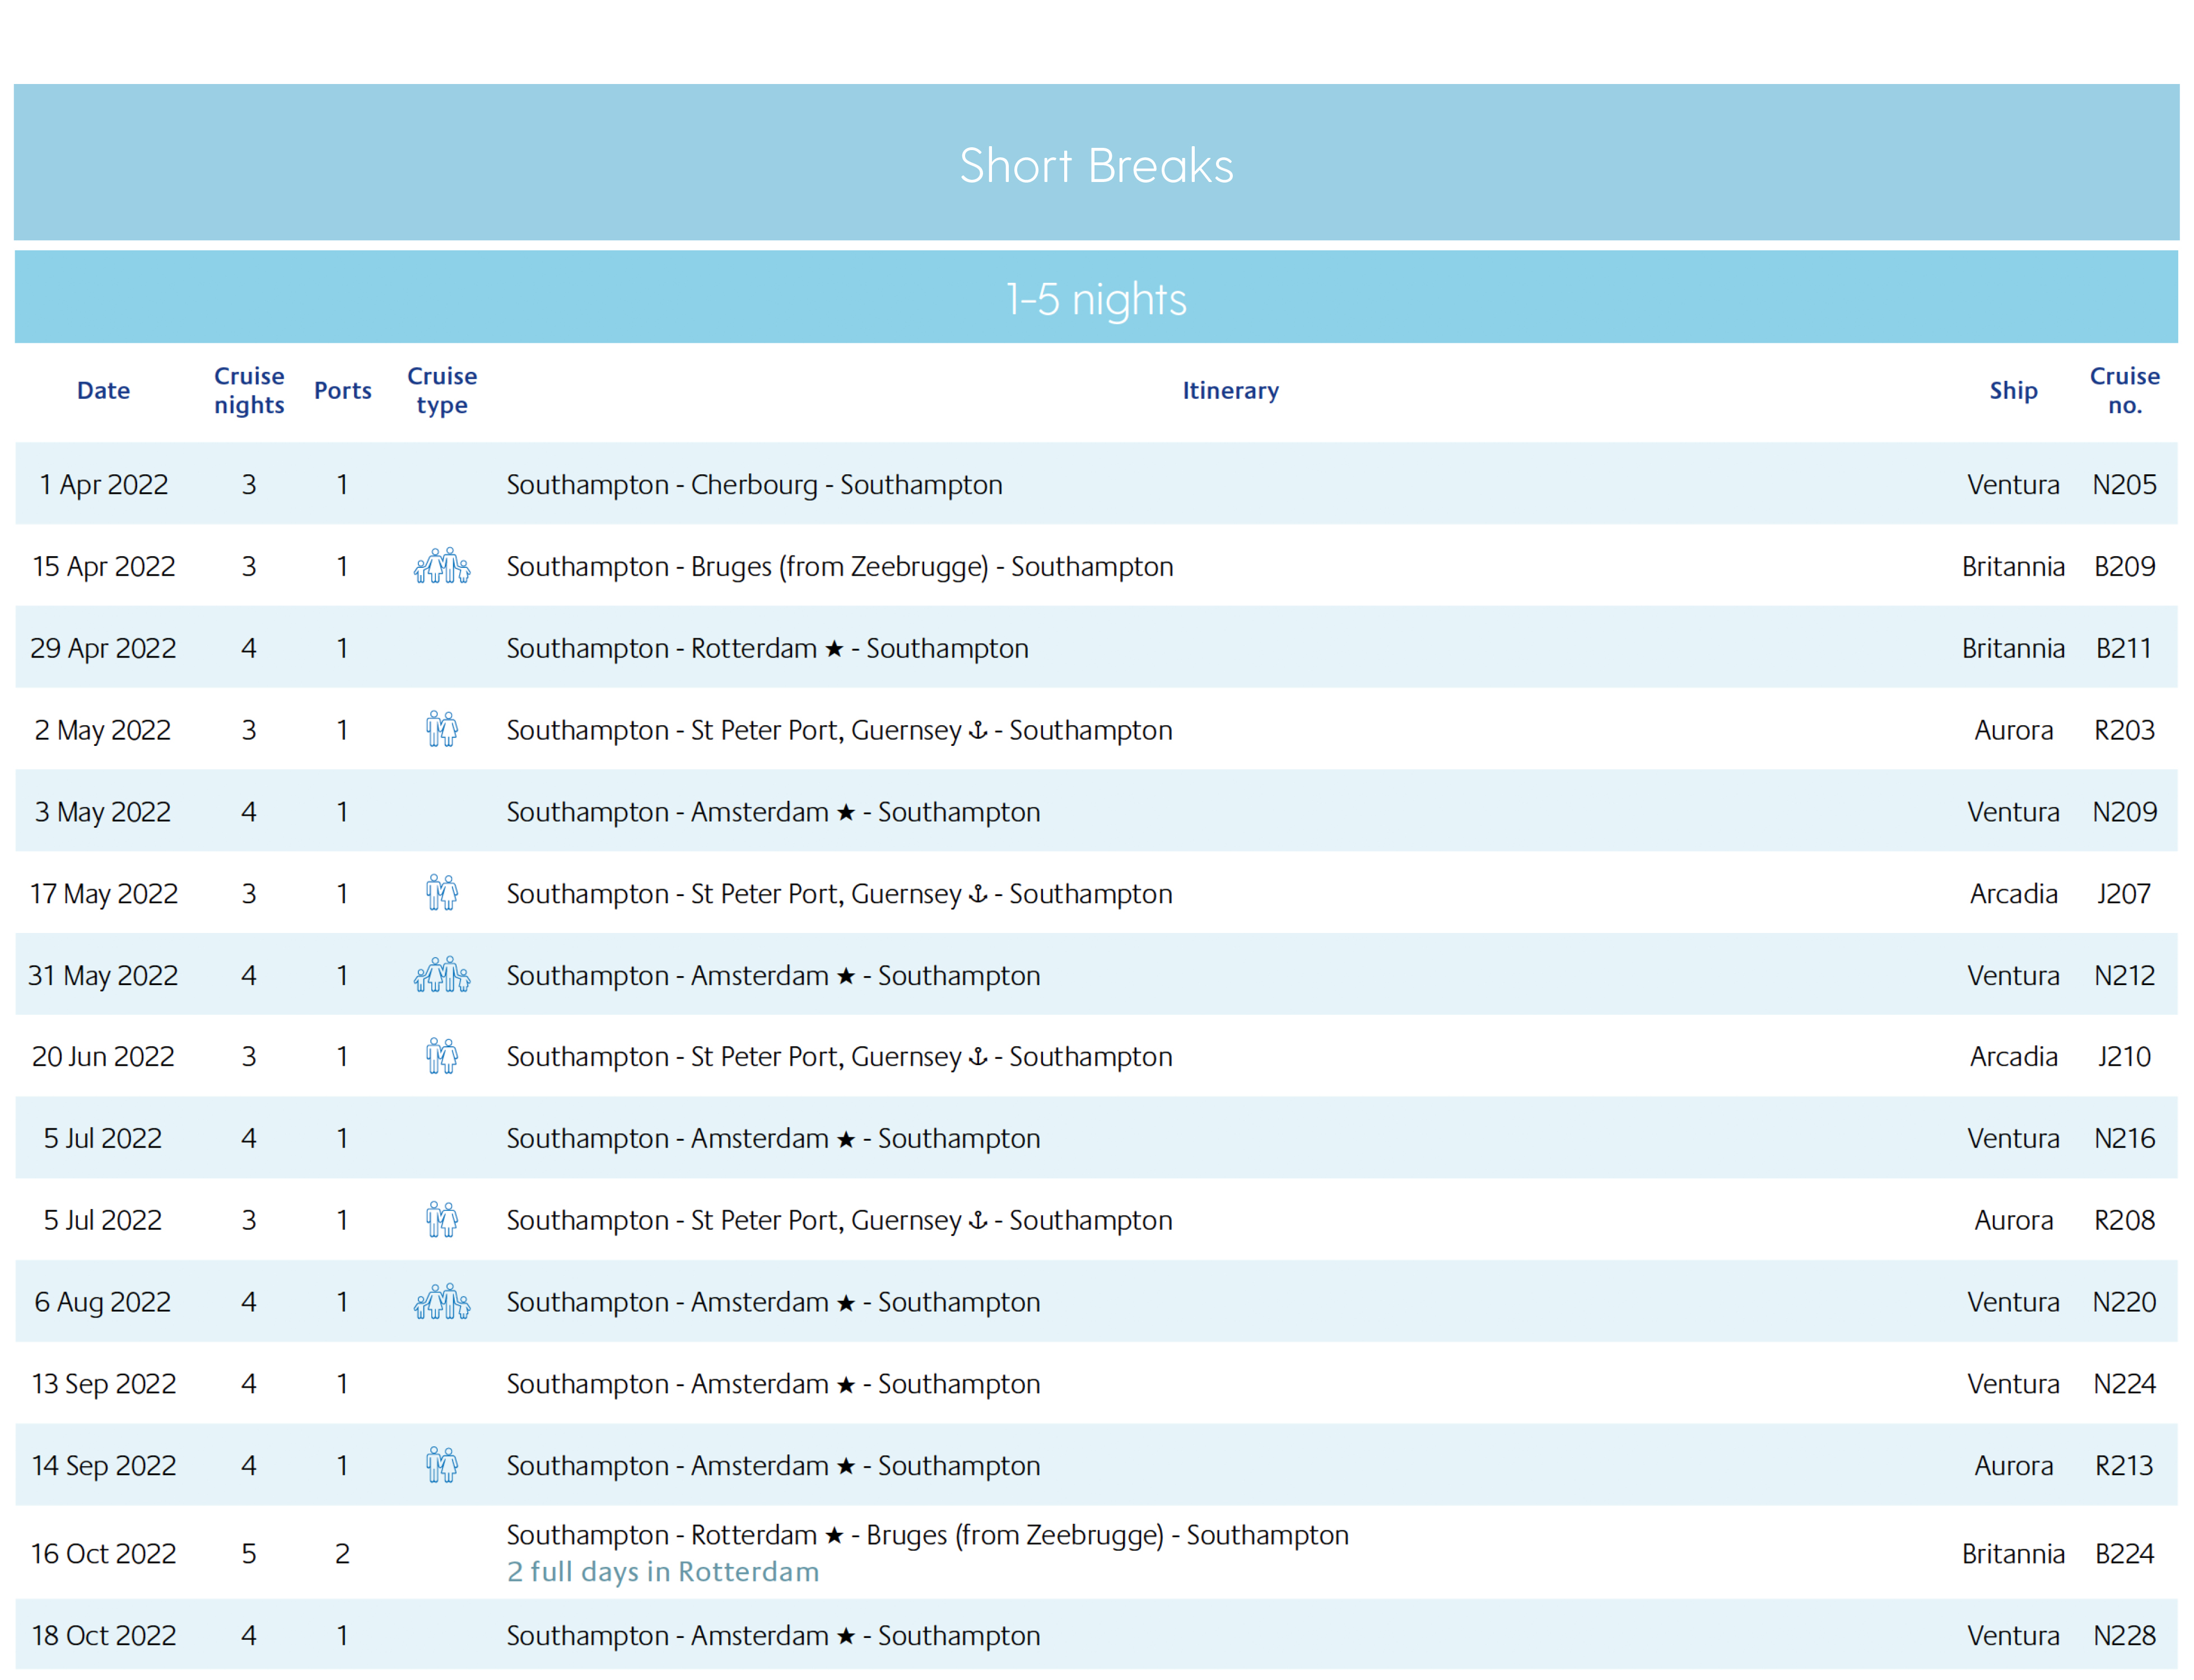Click the Cruise nights column header
The width and height of the screenshot is (2194, 1680).
(x=249, y=390)
